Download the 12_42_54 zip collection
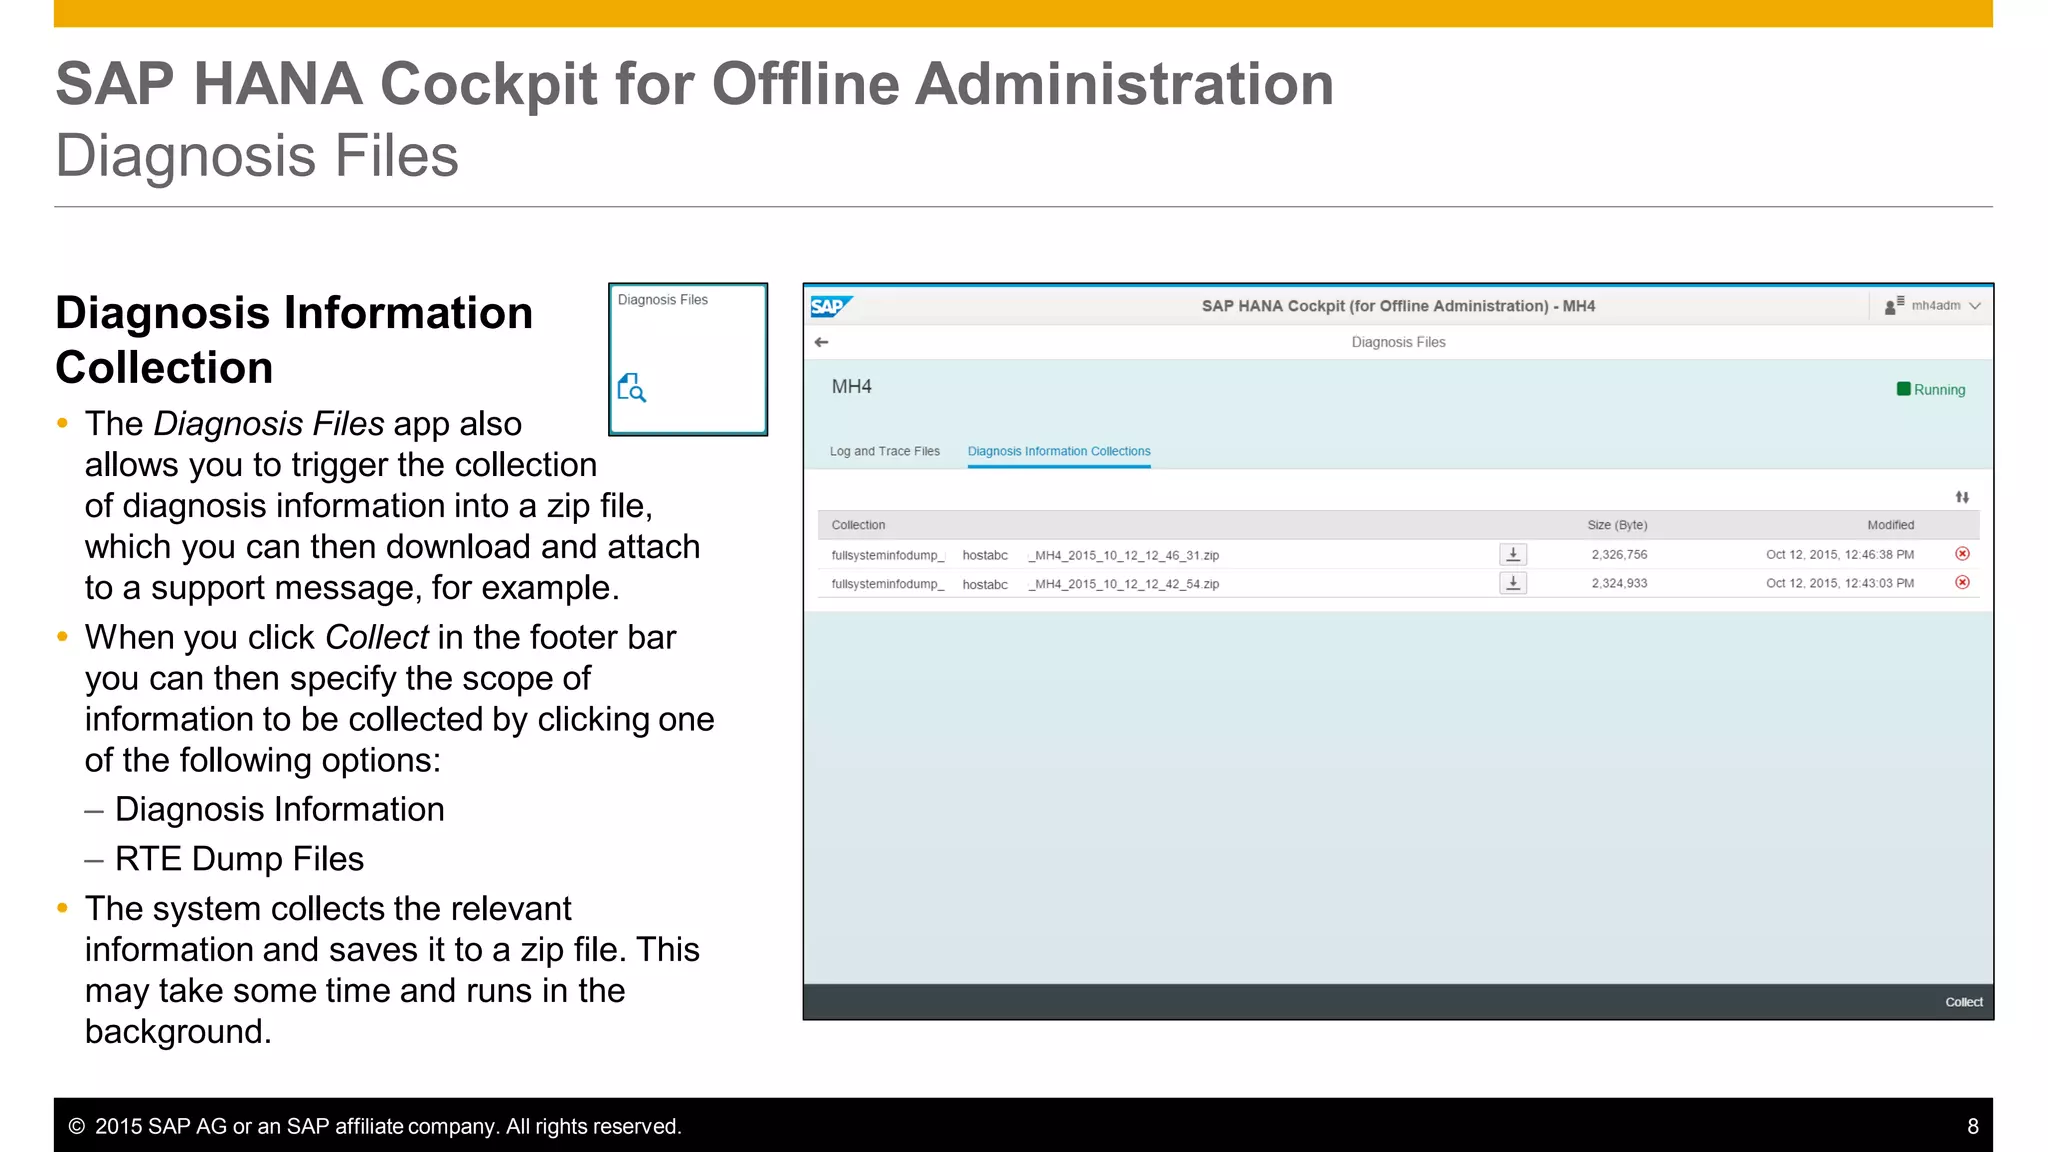The width and height of the screenshot is (2048, 1152). [1513, 583]
